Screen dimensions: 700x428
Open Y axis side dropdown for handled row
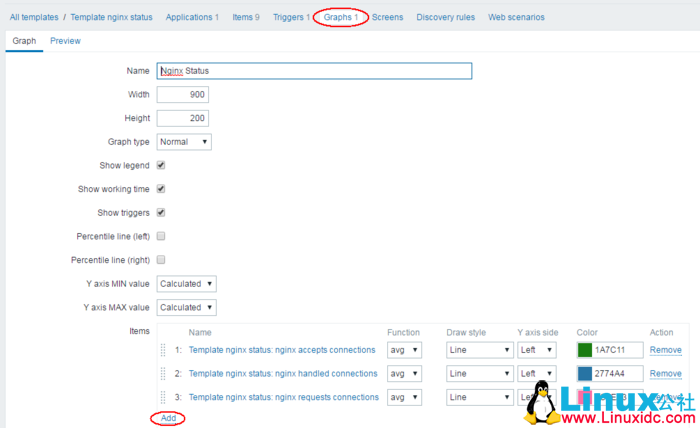click(537, 374)
